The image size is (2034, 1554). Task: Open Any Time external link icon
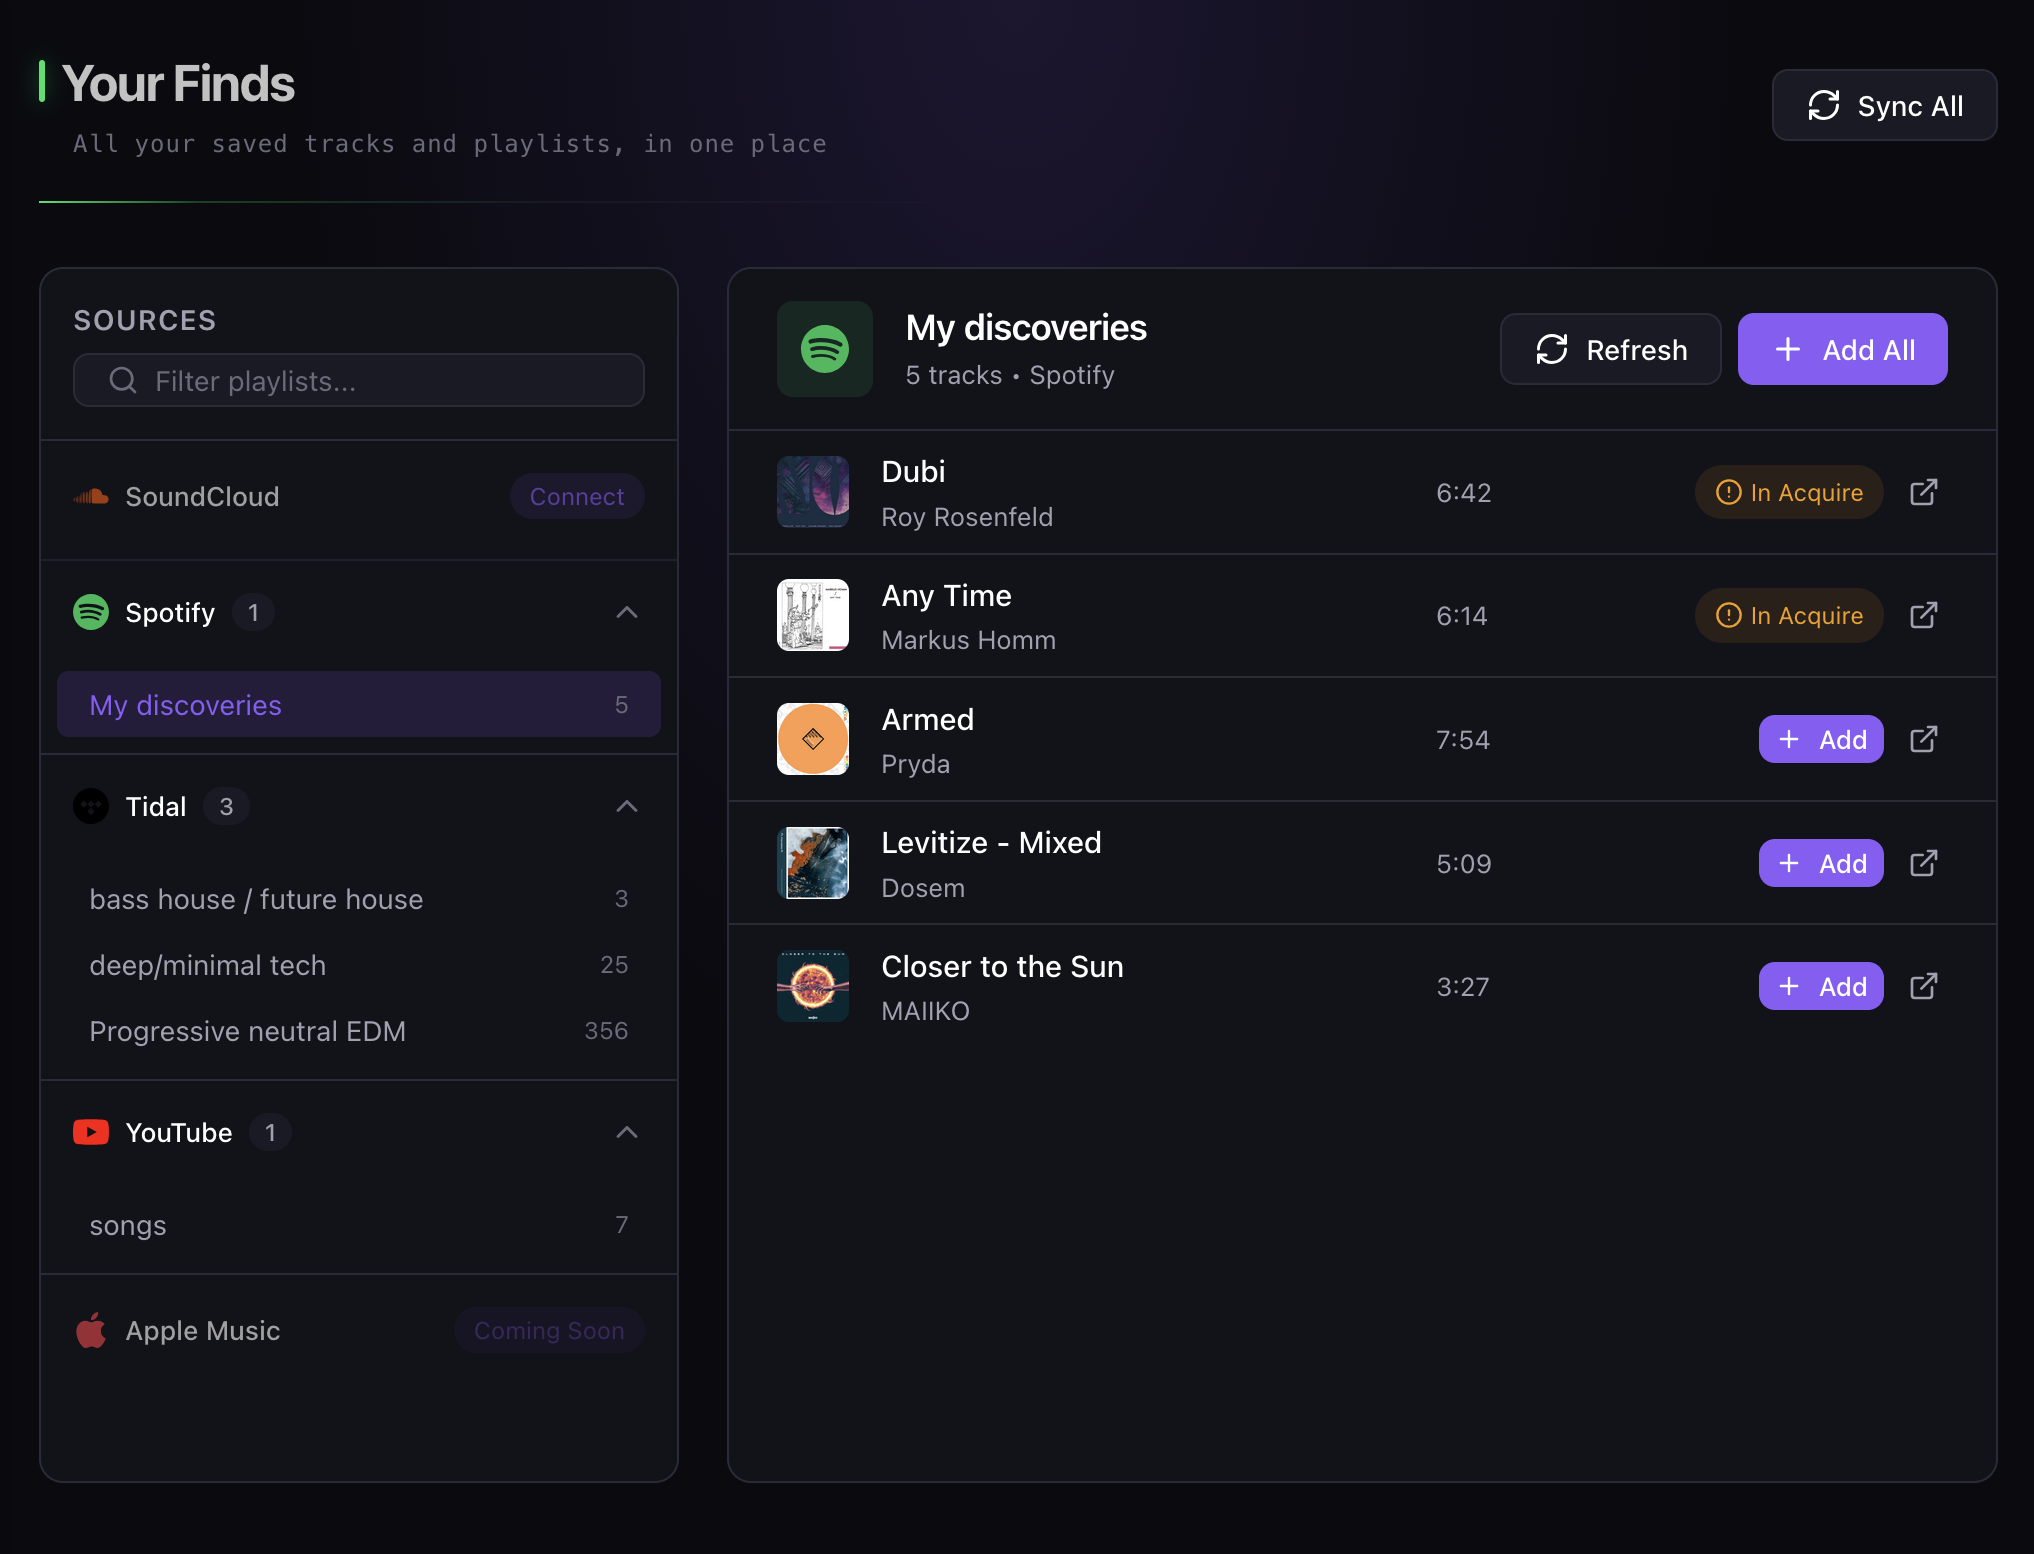point(1923,615)
